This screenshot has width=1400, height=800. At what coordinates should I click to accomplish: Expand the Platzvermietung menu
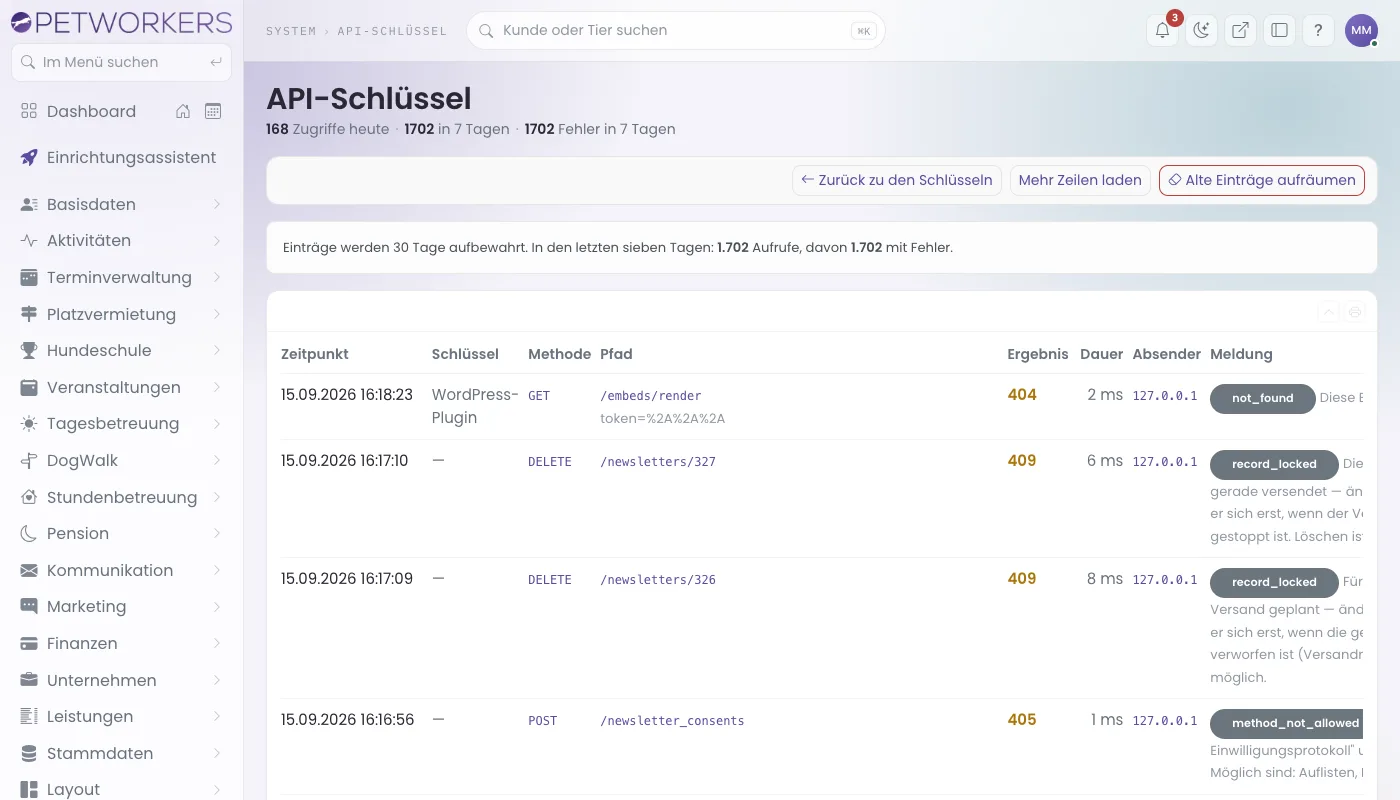click(121, 314)
